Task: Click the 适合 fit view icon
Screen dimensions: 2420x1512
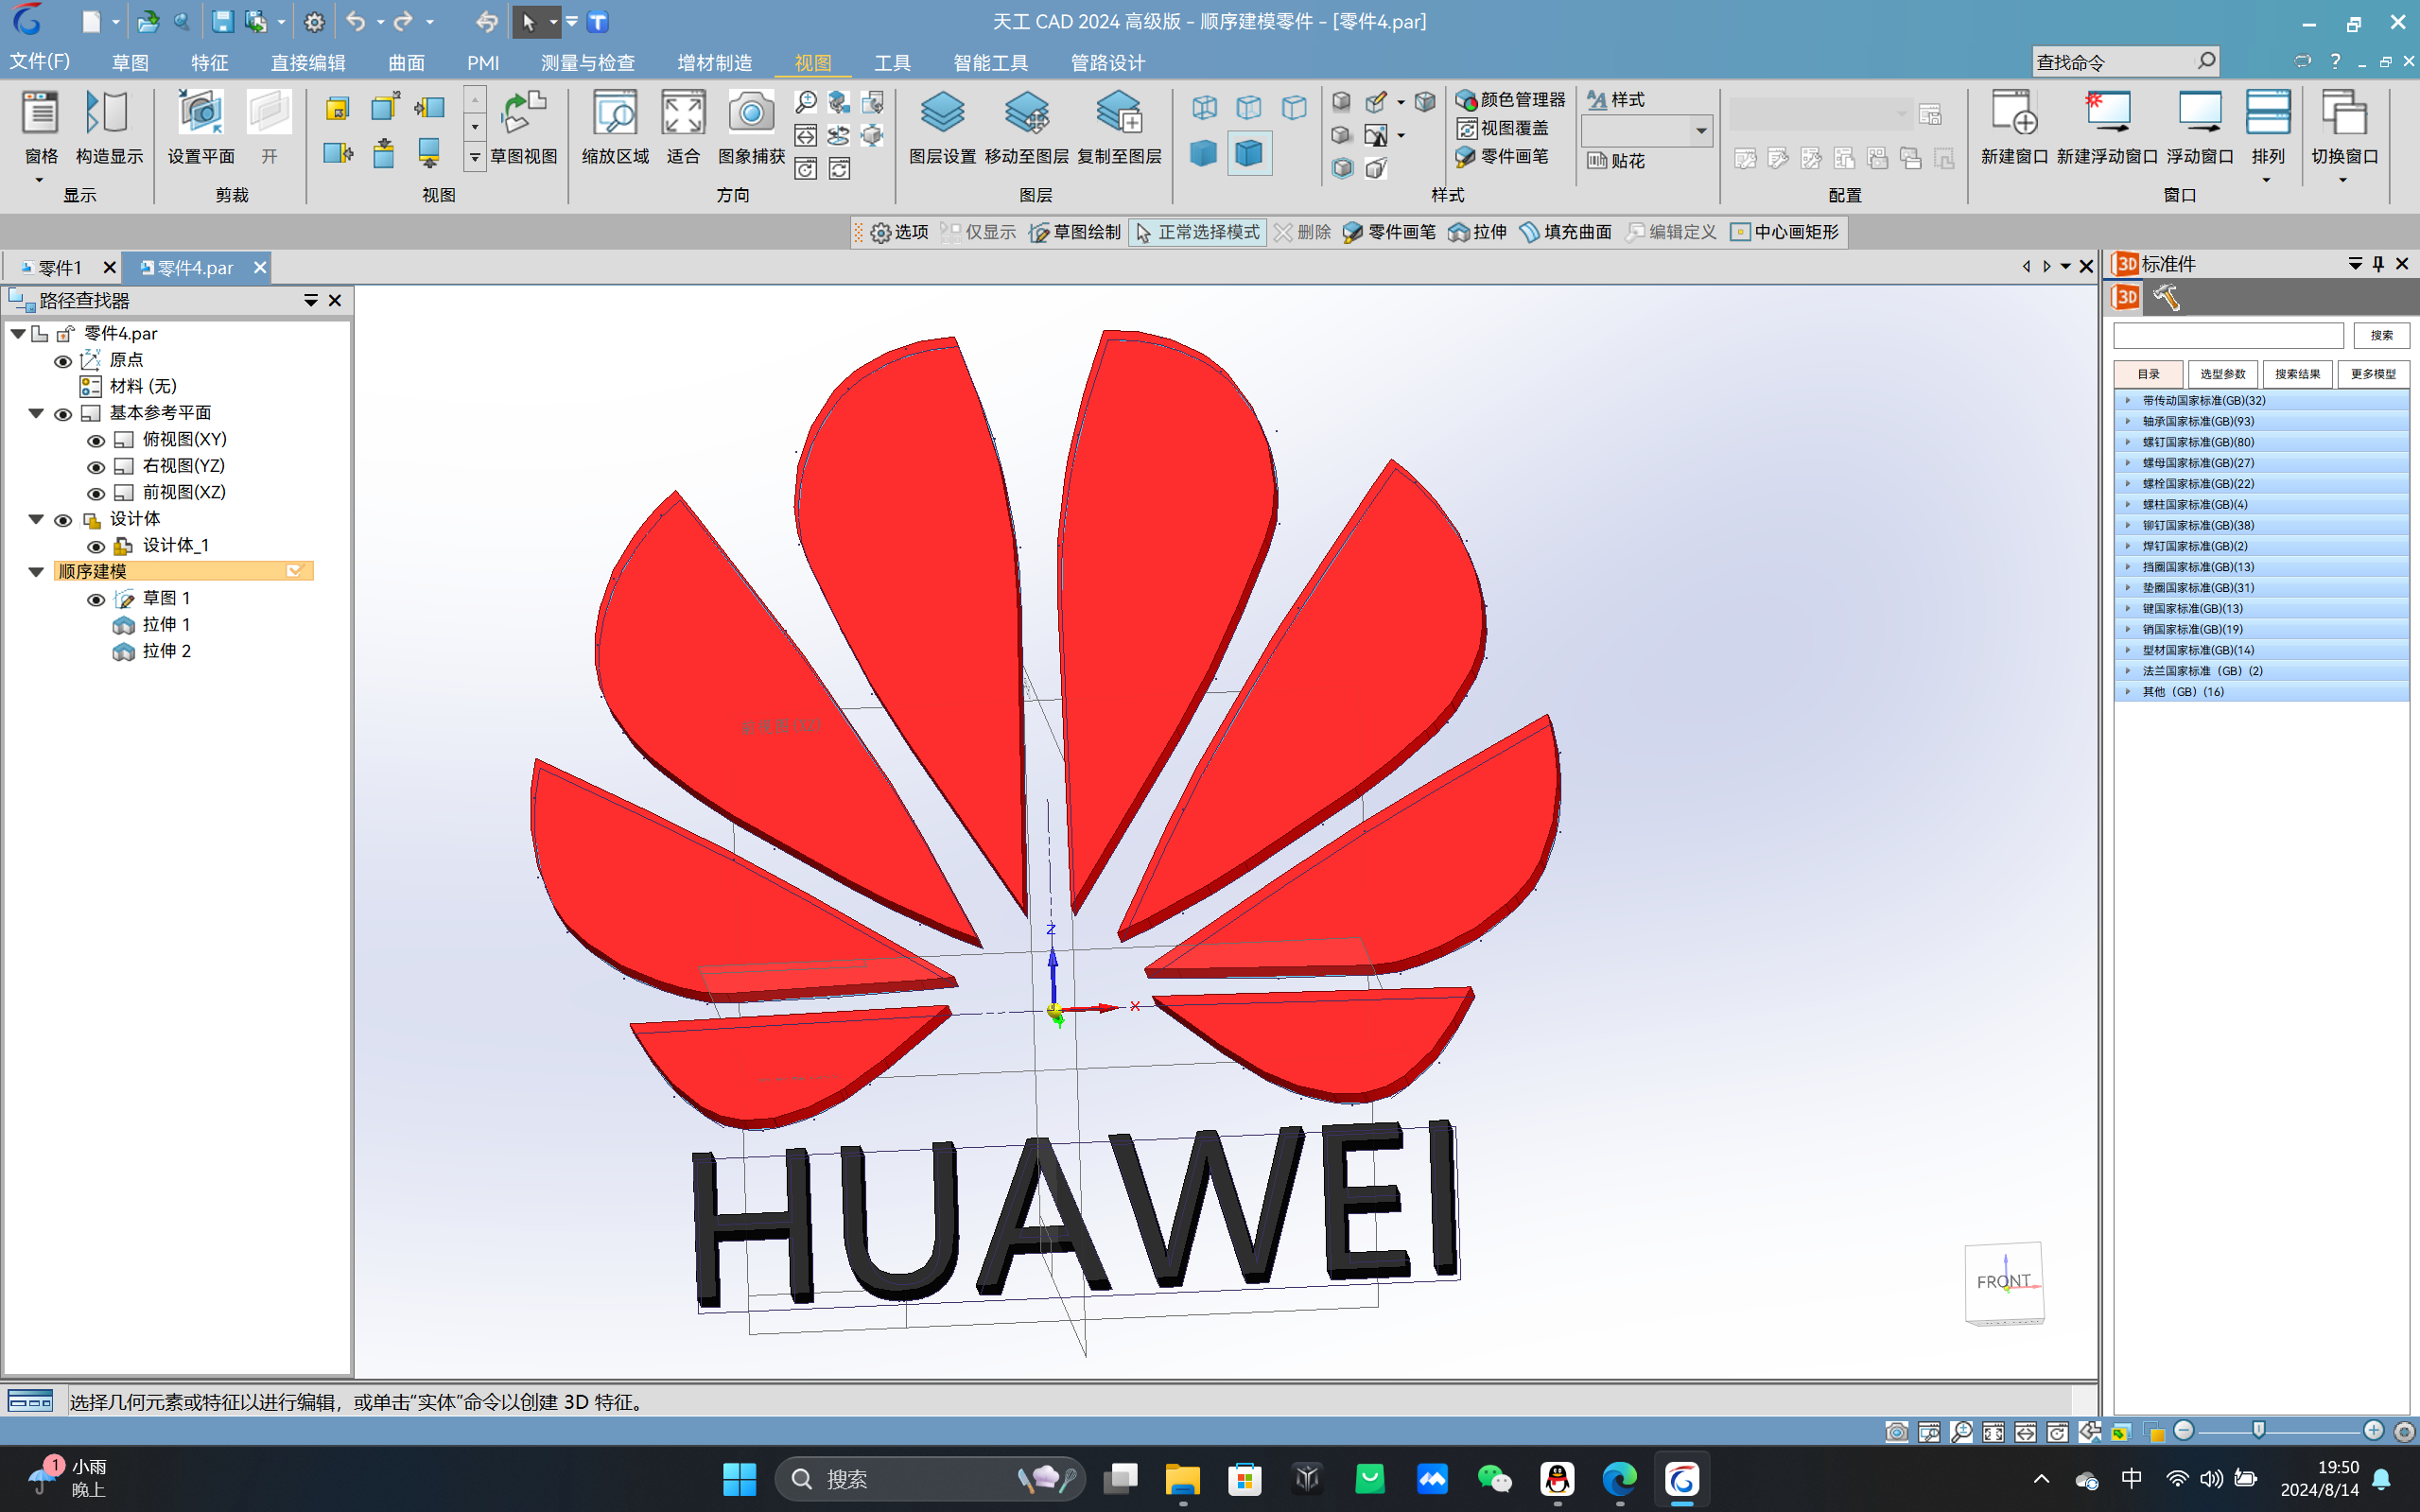Action: pyautogui.click(x=683, y=127)
